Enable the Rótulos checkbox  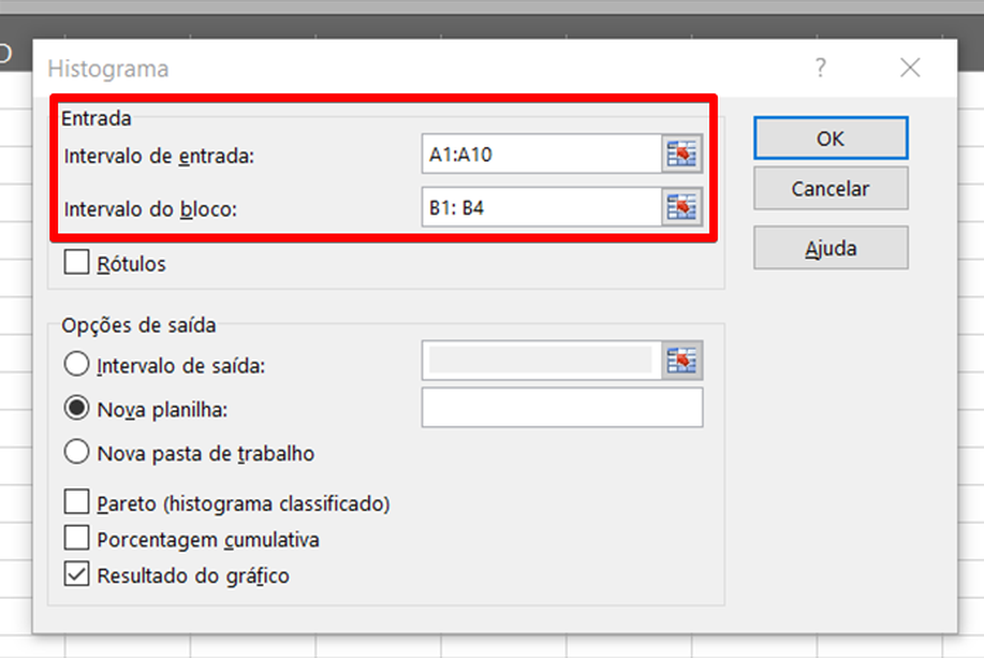pyautogui.click(x=76, y=263)
